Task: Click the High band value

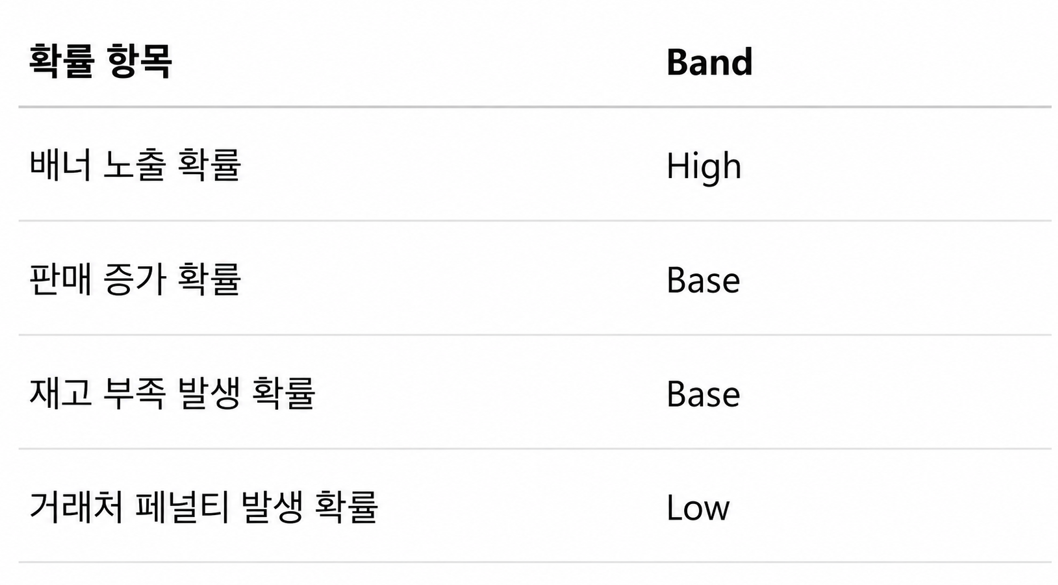Action: coord(704,167)
